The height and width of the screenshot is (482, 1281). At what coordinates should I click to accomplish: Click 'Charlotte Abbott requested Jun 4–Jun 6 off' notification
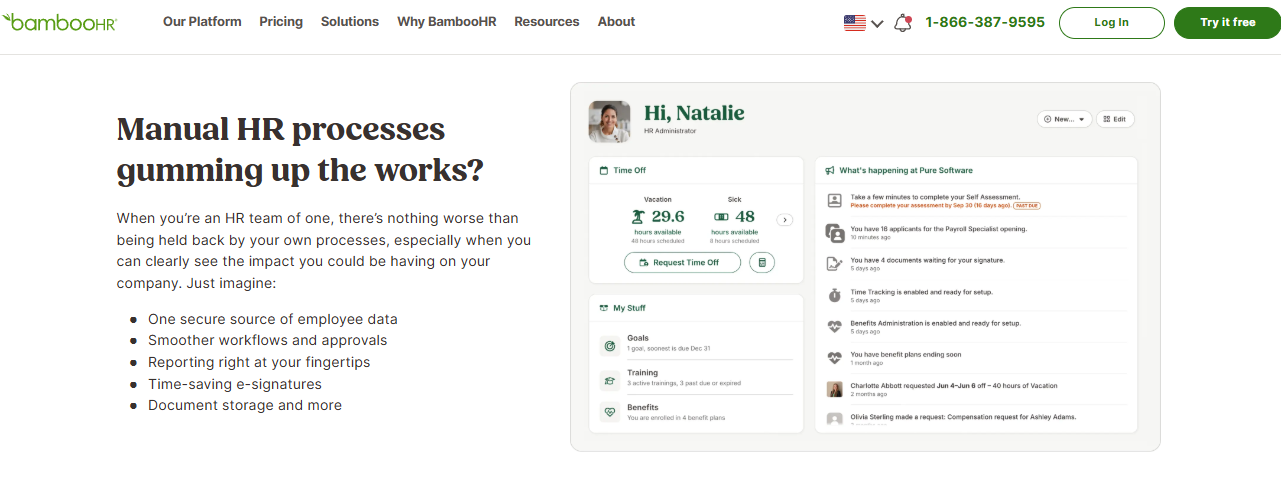click(954, 385)
